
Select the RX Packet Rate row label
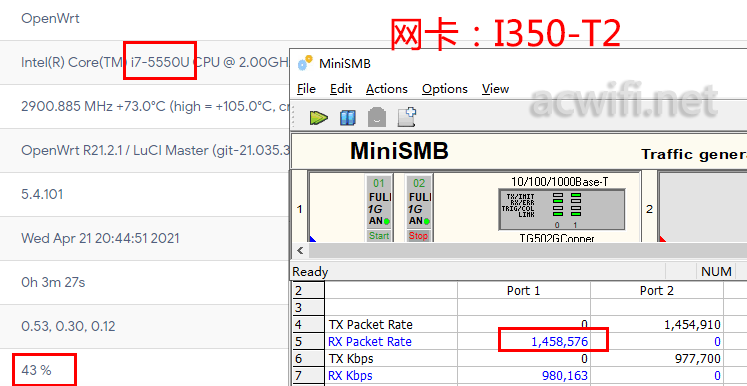click(370, 342)
